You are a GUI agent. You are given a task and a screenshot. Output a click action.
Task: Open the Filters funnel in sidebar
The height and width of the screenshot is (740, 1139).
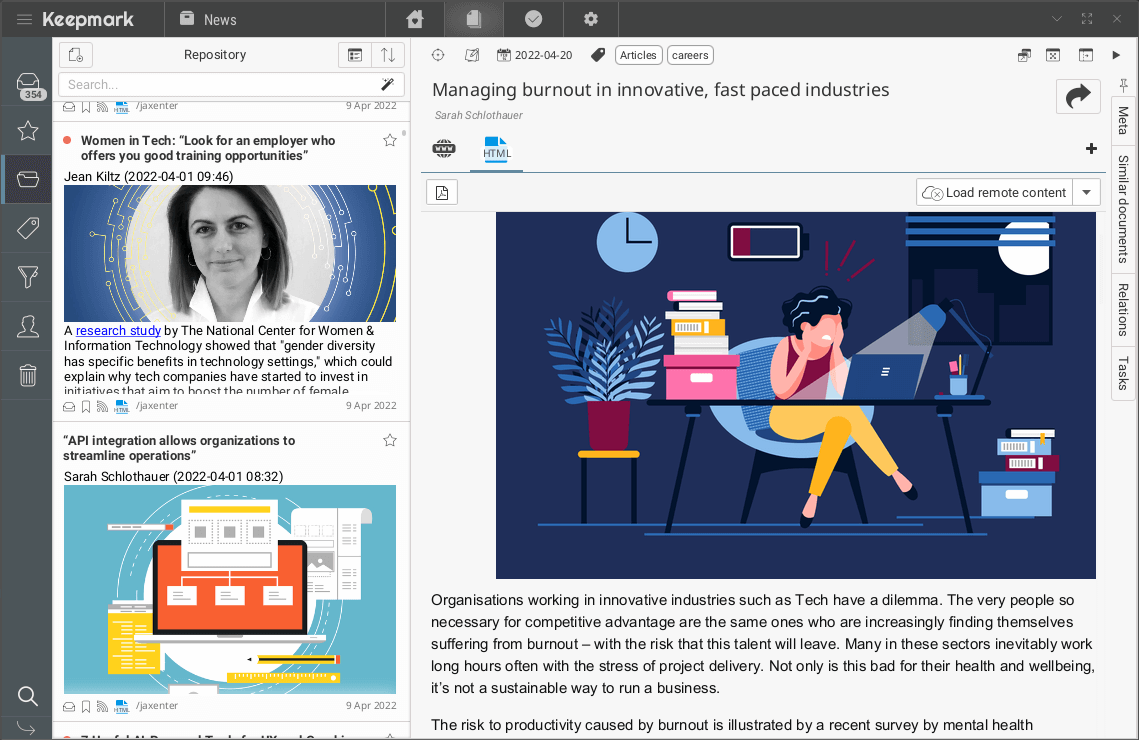[x=28, y=277]
